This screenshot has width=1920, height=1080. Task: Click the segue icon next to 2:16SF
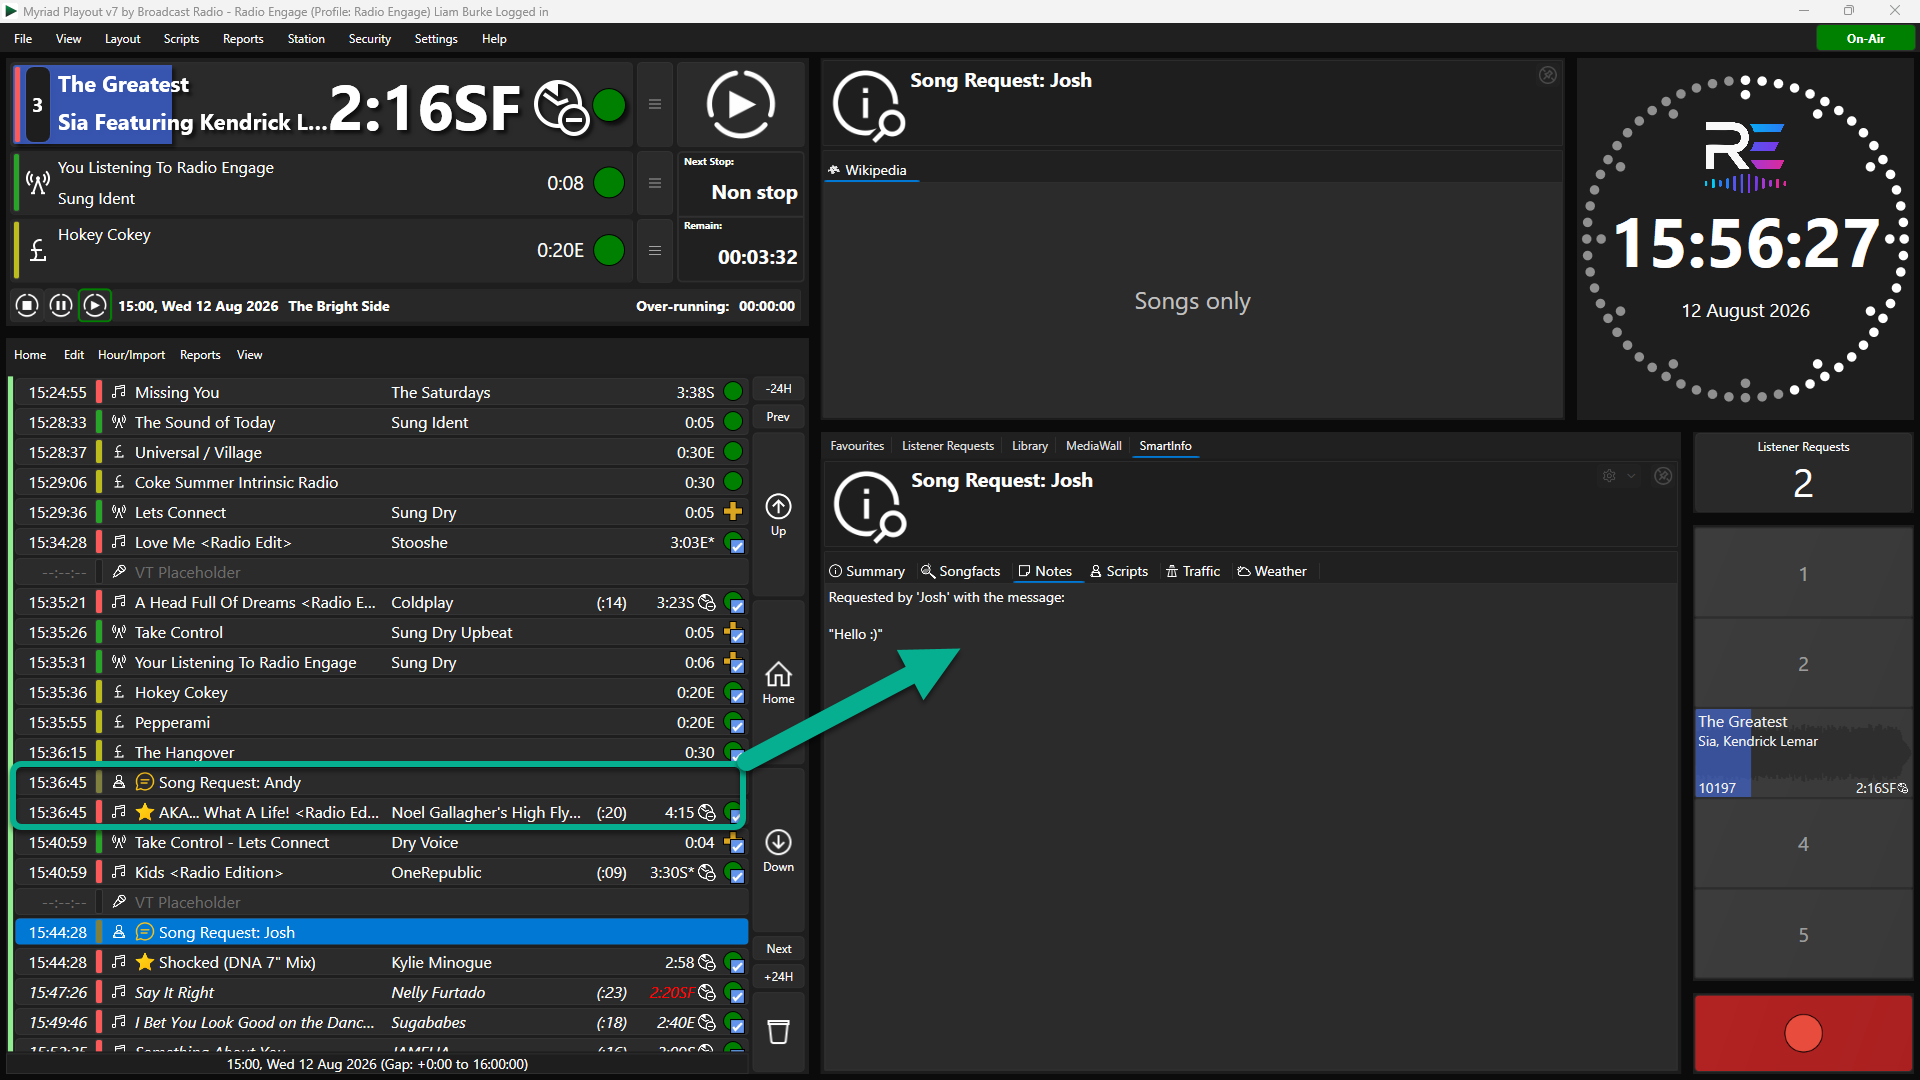tap(560, 107)
